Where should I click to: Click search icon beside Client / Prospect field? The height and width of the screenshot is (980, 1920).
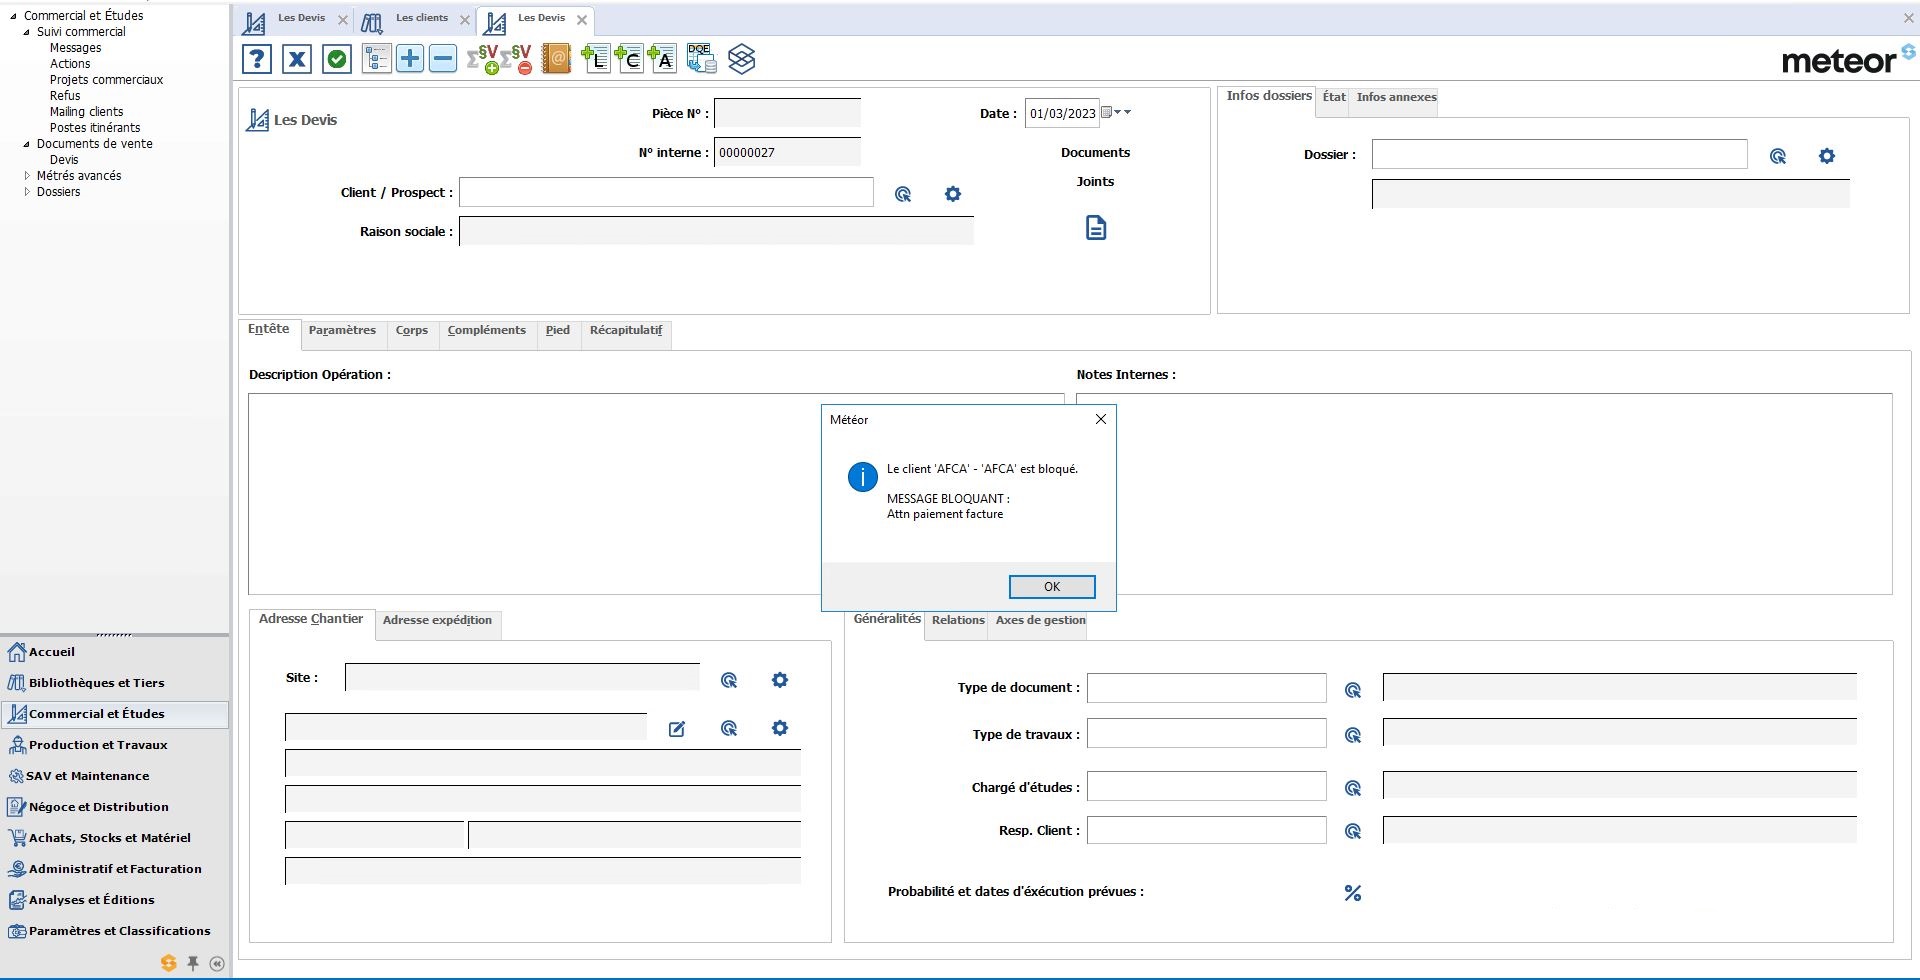click(903, 194)
